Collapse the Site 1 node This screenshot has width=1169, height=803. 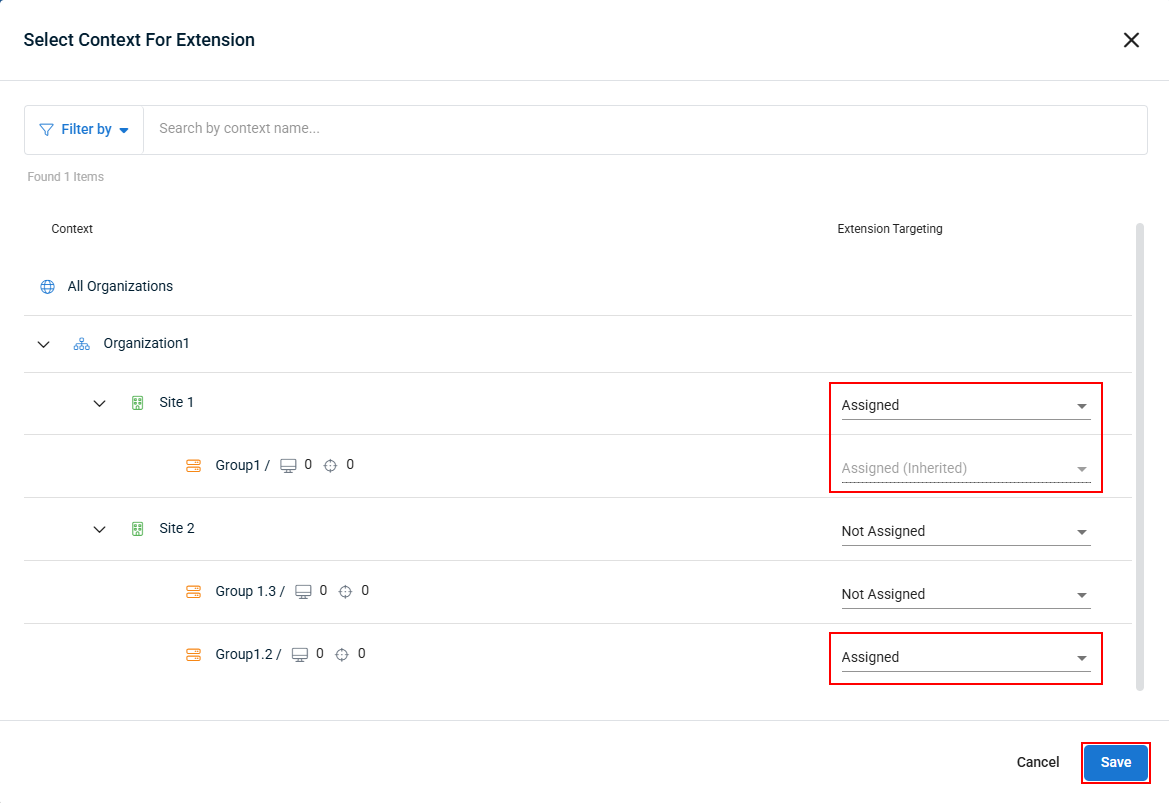coord(99,403)
